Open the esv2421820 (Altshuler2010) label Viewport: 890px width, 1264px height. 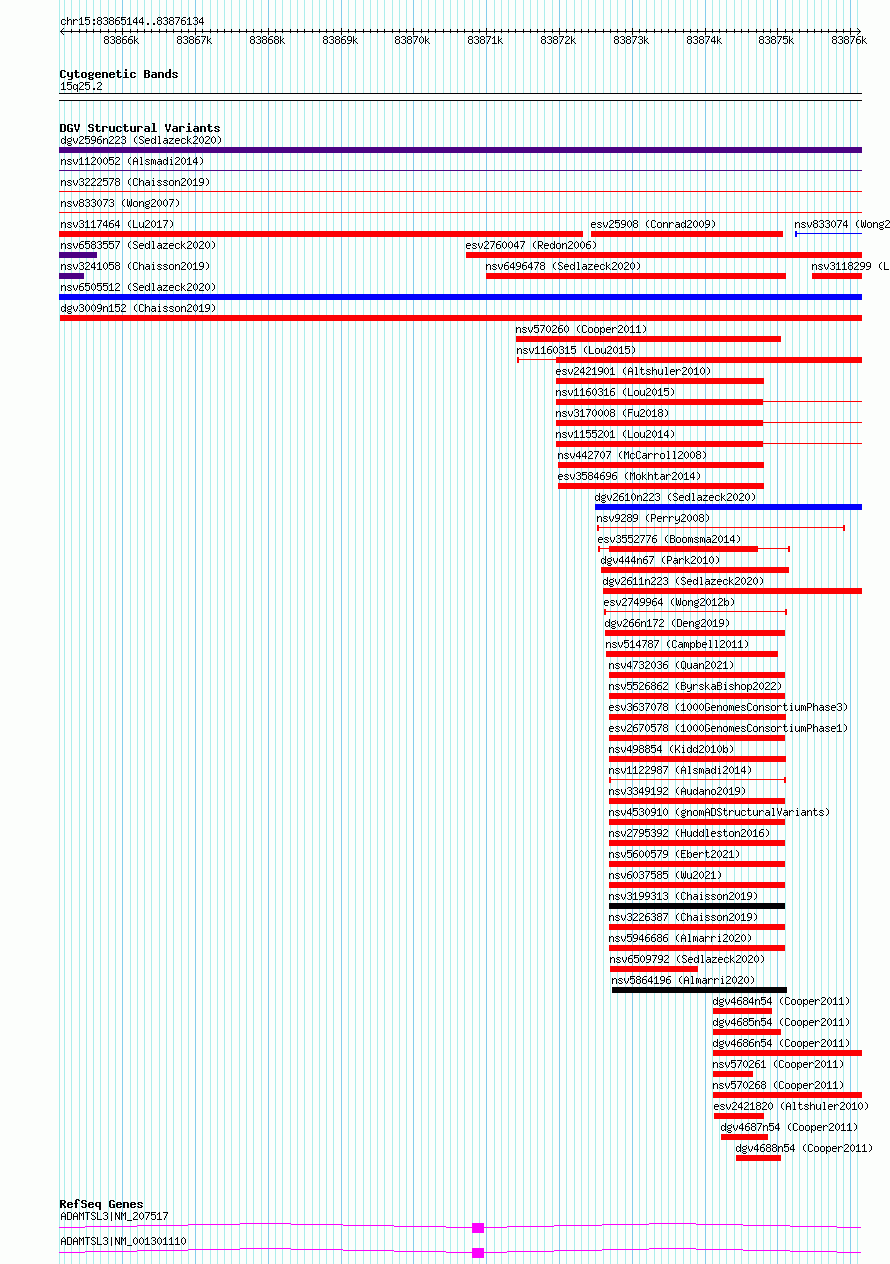click(791, 1107)
